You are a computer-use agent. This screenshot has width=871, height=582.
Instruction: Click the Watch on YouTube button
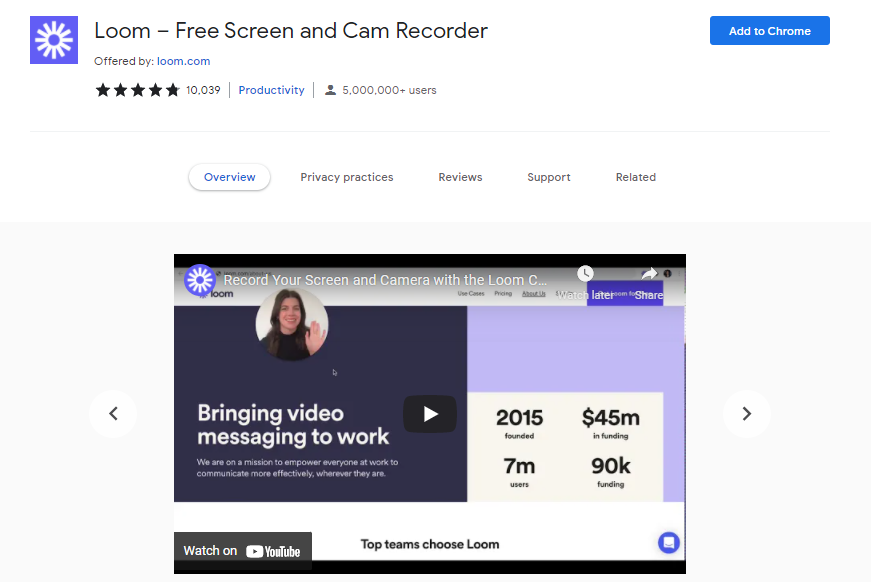[242, 551]
